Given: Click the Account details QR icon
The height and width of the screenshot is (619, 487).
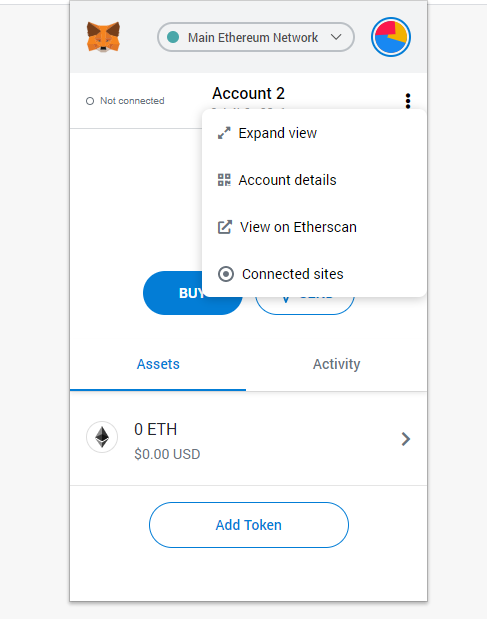Looking at the screenshot, I should click(224, 180).
